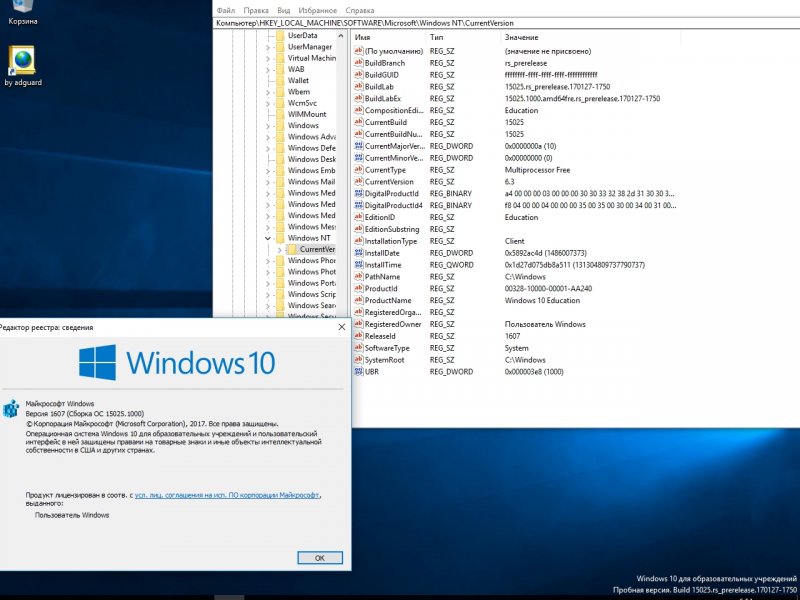Select the PathName value icon
The image size is (800, 600).
pos(358,277)
